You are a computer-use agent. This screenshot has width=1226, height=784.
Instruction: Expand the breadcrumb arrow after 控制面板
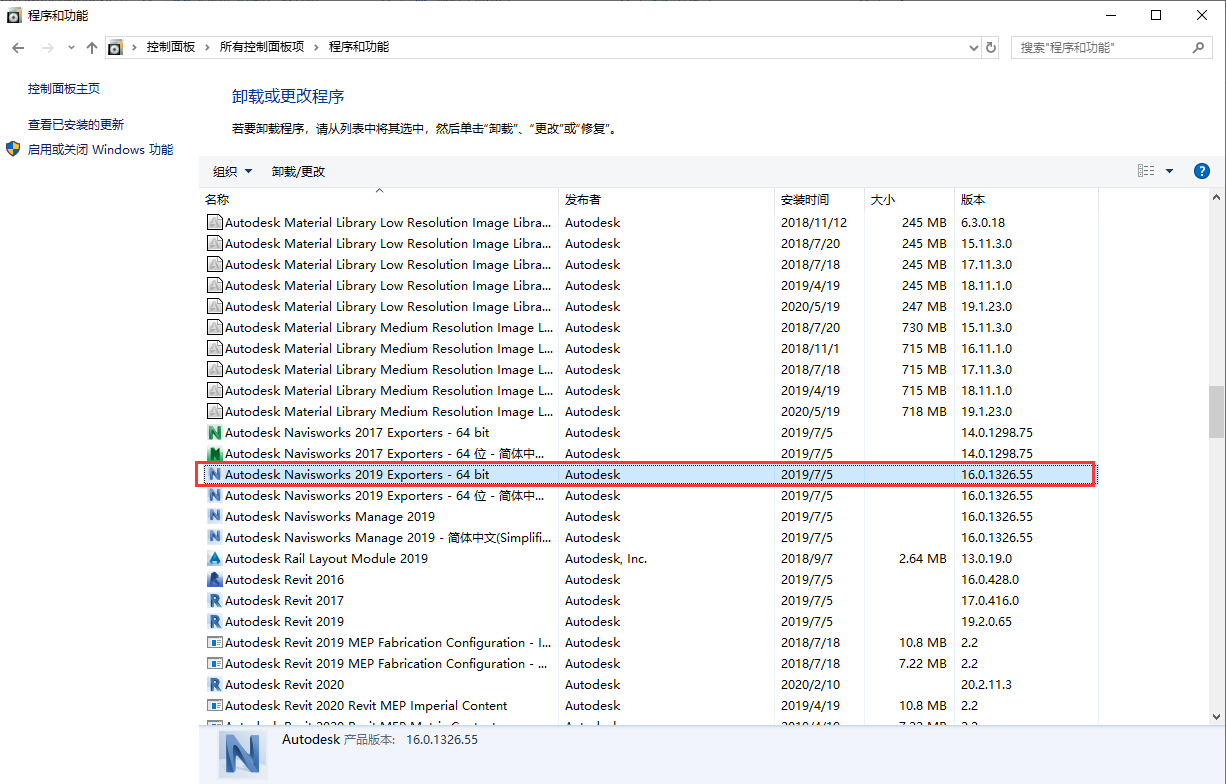pyautogui.click(x=208, y=47)
